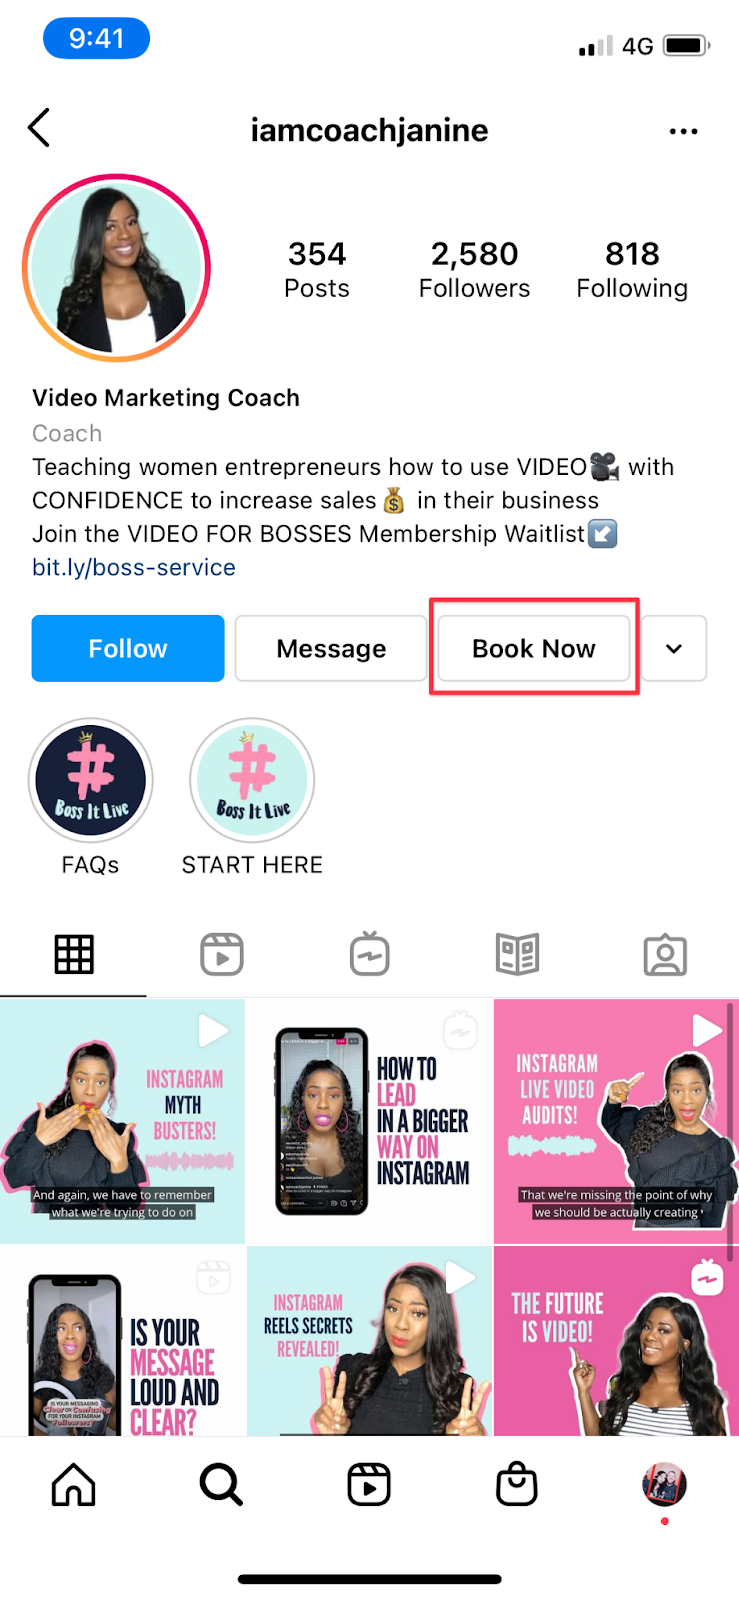
Task: Switch to the posts grid tab
Action: point(74,955)
